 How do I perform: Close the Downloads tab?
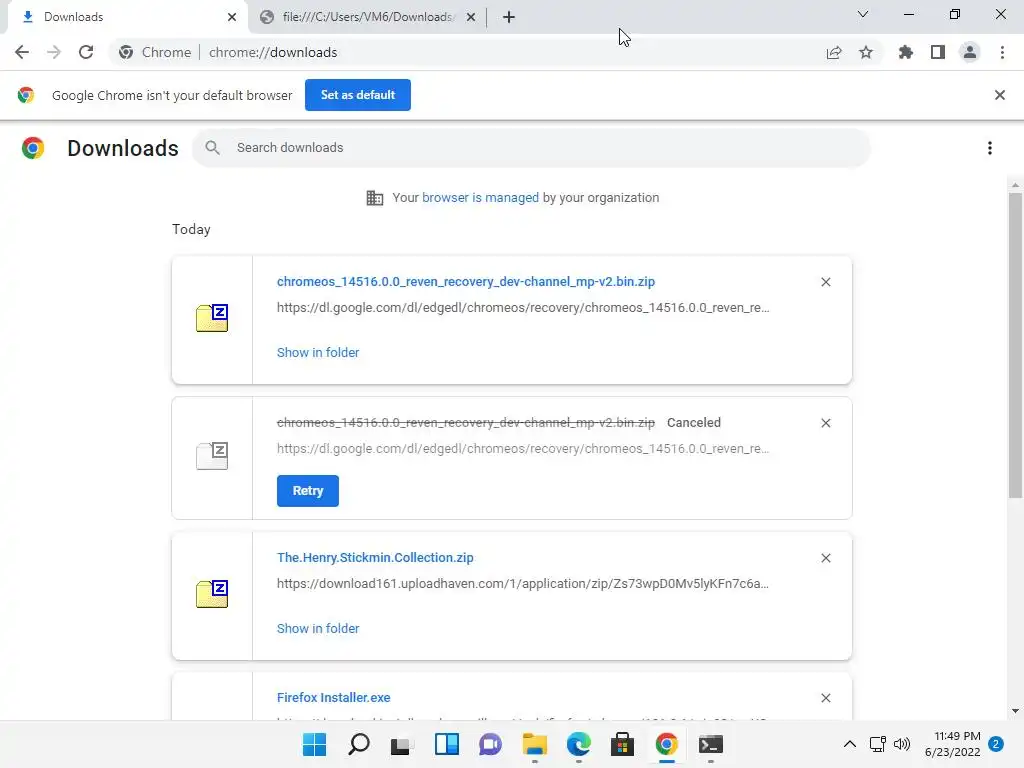[232, 17]
